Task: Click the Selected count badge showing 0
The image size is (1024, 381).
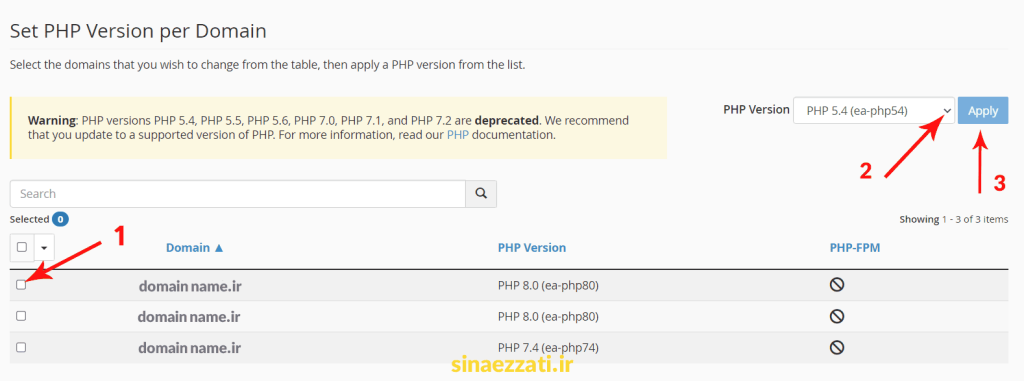Action: click(x=61, y=220)
